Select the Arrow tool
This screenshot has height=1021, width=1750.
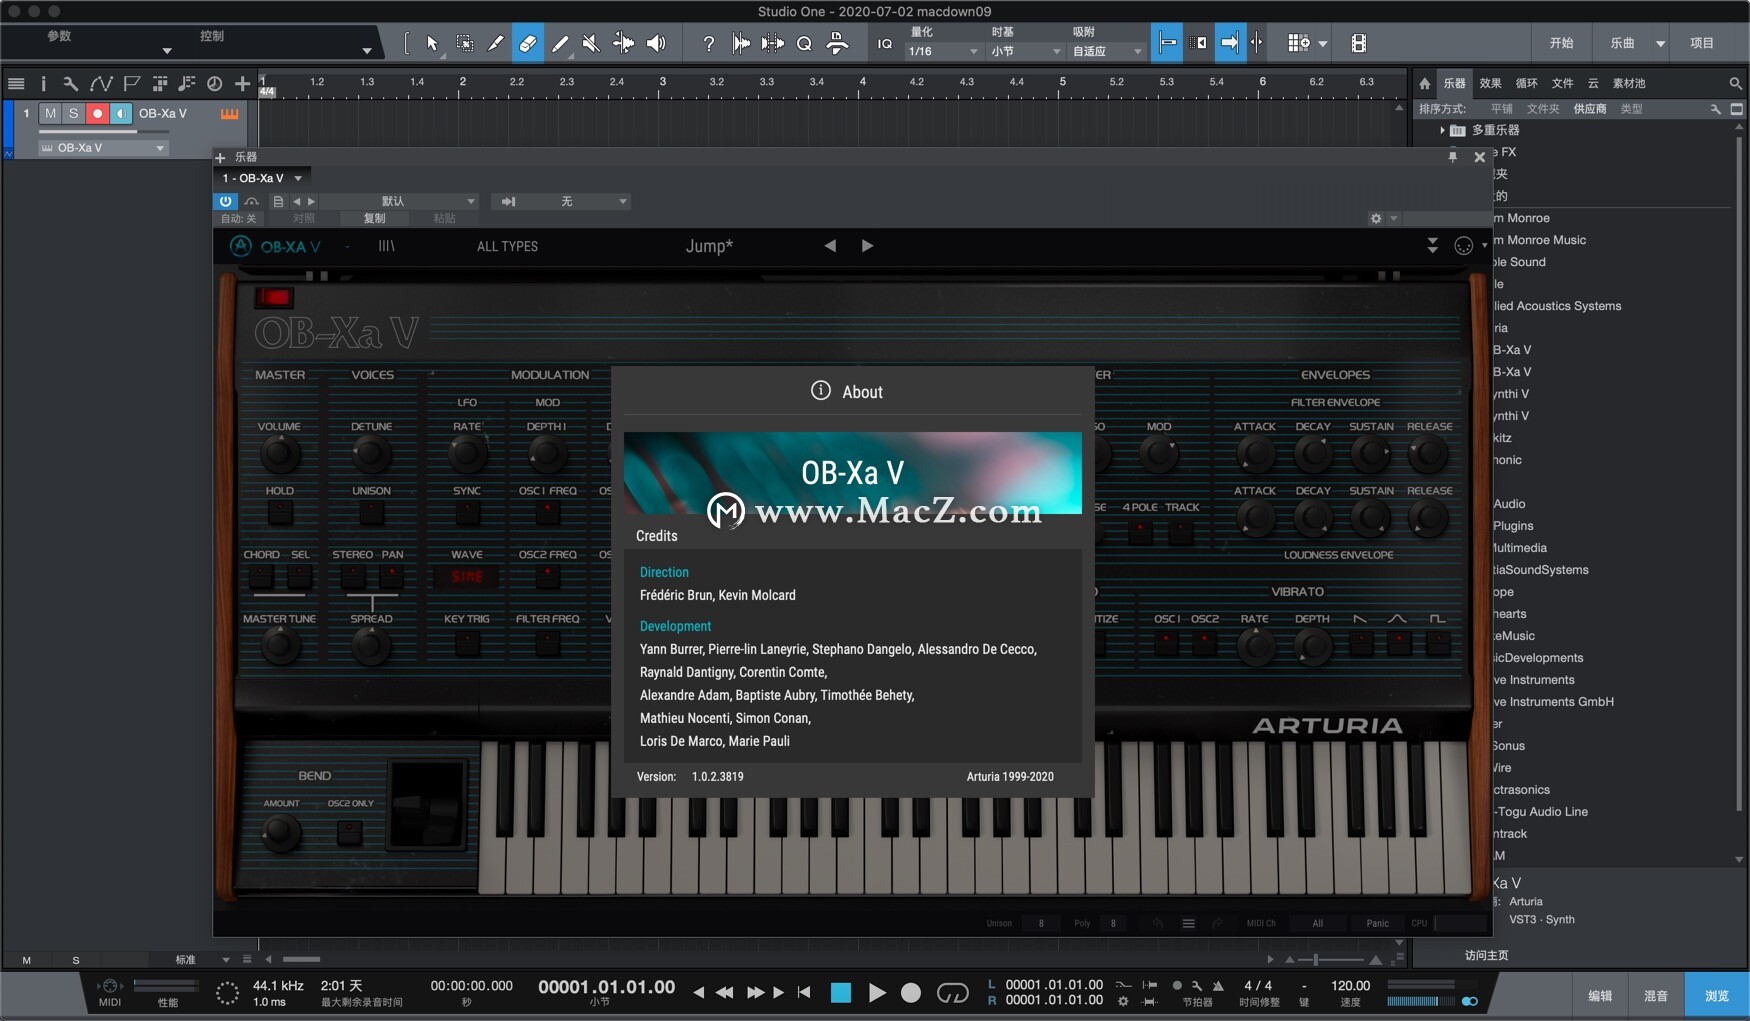pos(432,43)
